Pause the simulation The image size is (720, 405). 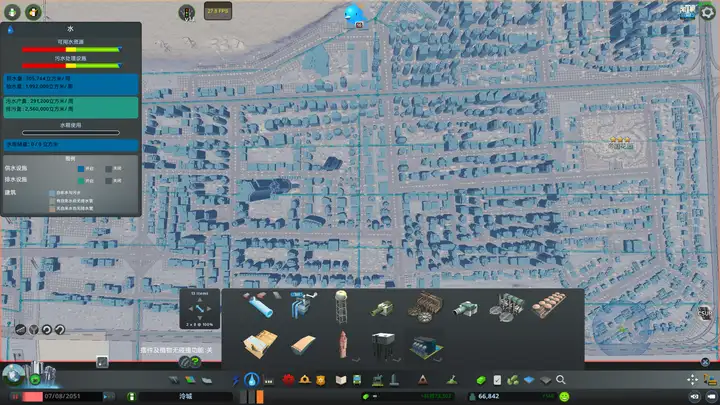[x=14, y=396]
